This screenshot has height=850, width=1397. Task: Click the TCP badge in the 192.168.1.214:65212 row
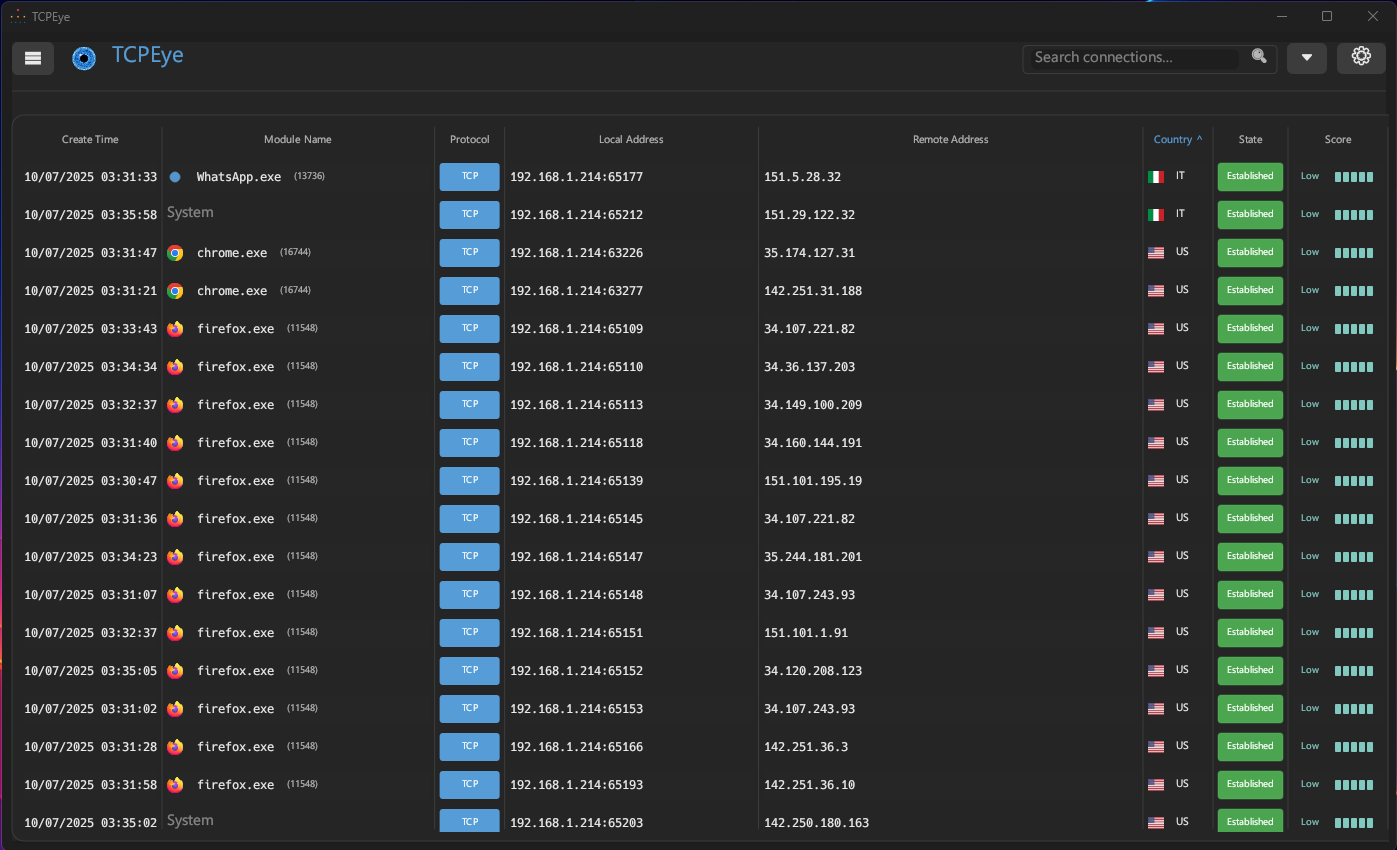pos(469,215)
